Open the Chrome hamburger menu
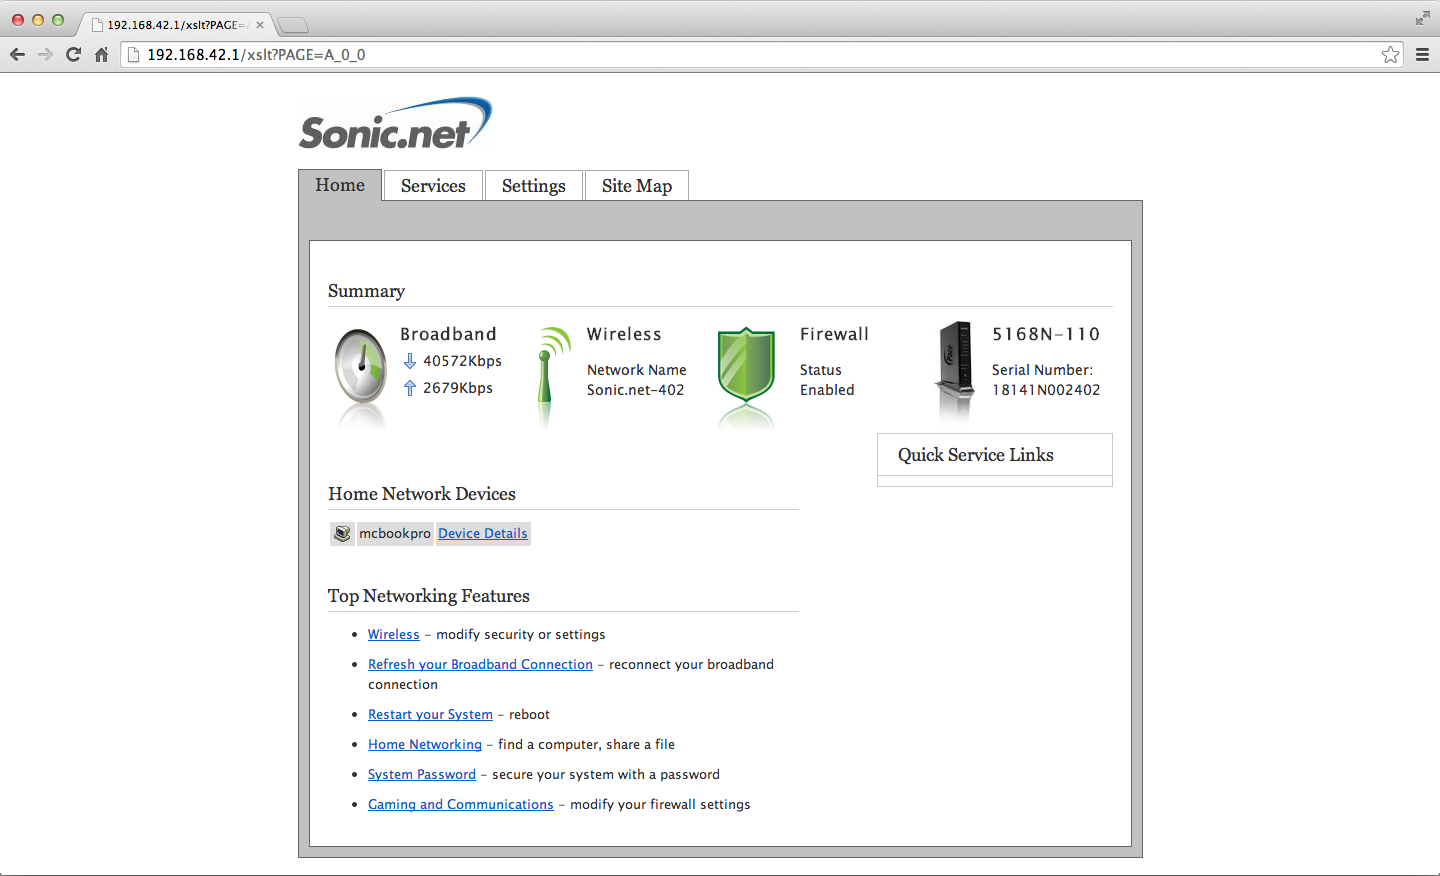Screen dimensions: 1440x876 click(x=1422, y=55)
